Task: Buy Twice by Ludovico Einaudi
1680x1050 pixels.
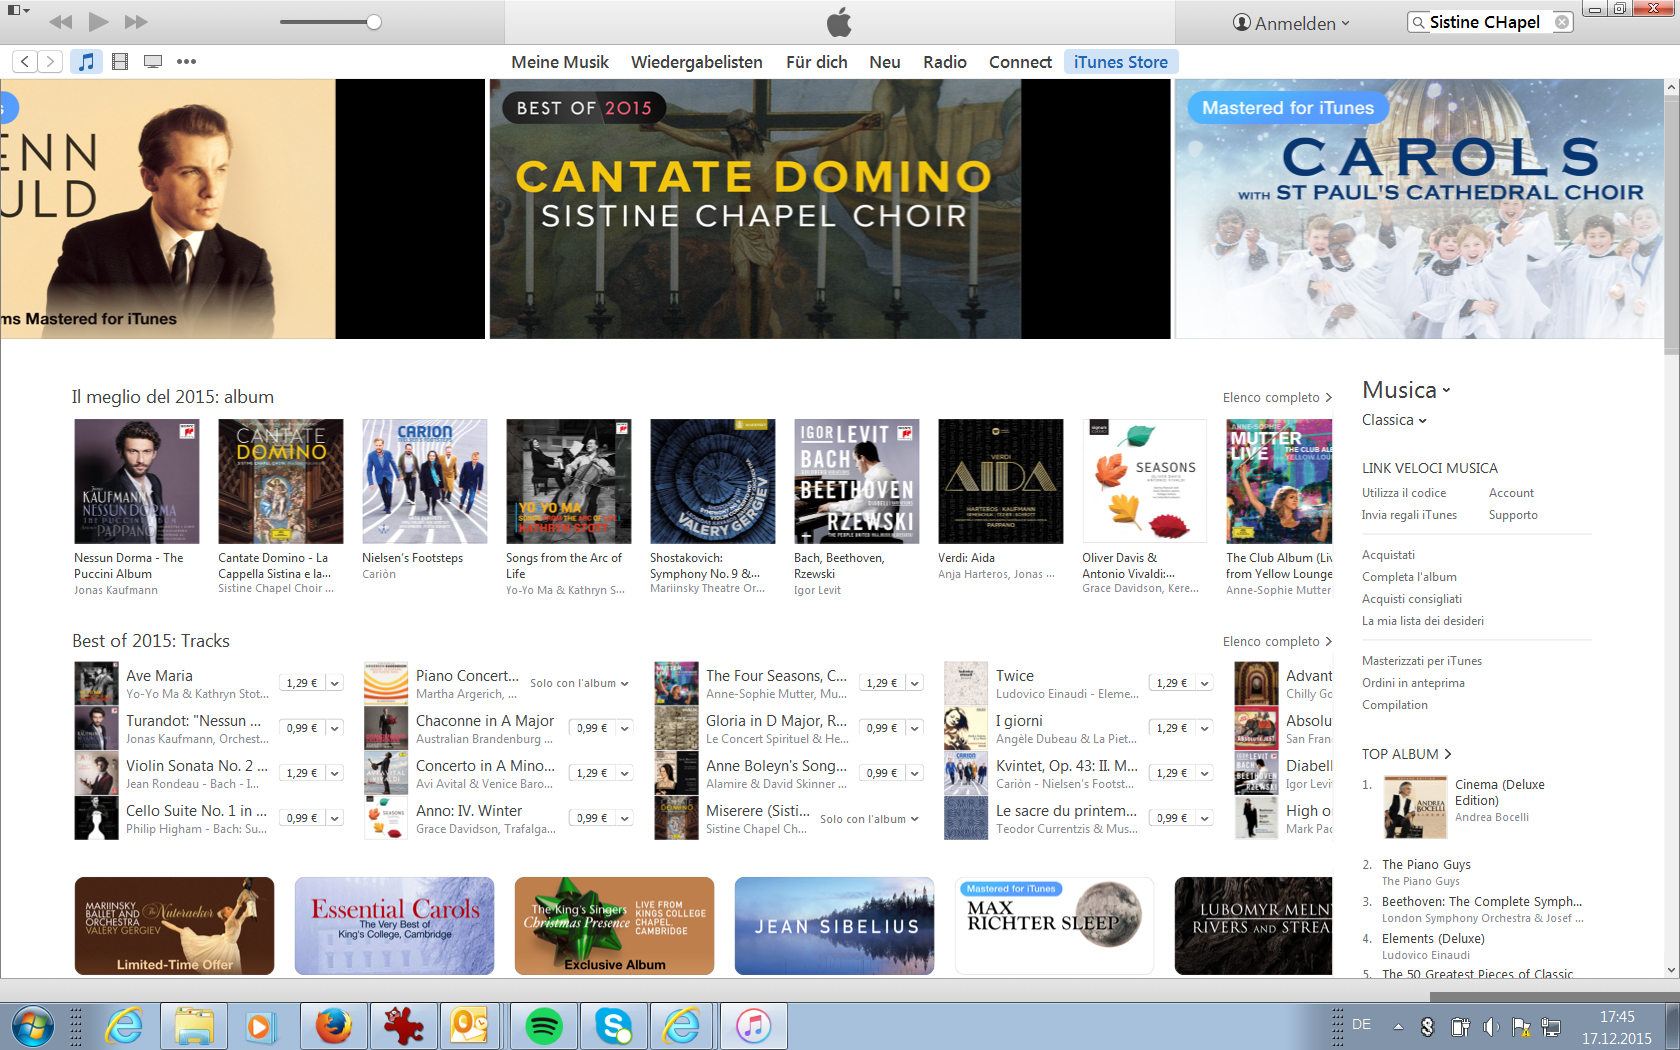Action: point(1171,683)
